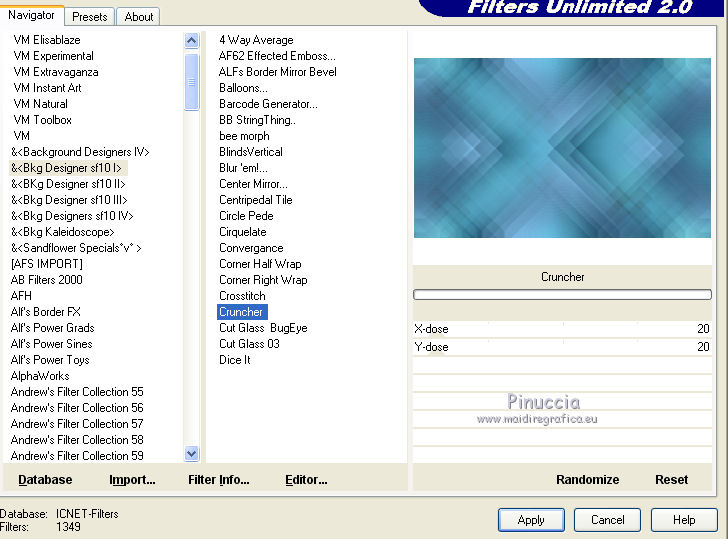Screen dimensions: 728x539
Task: Choose Crosstitch filter
Action: (242, 296)
